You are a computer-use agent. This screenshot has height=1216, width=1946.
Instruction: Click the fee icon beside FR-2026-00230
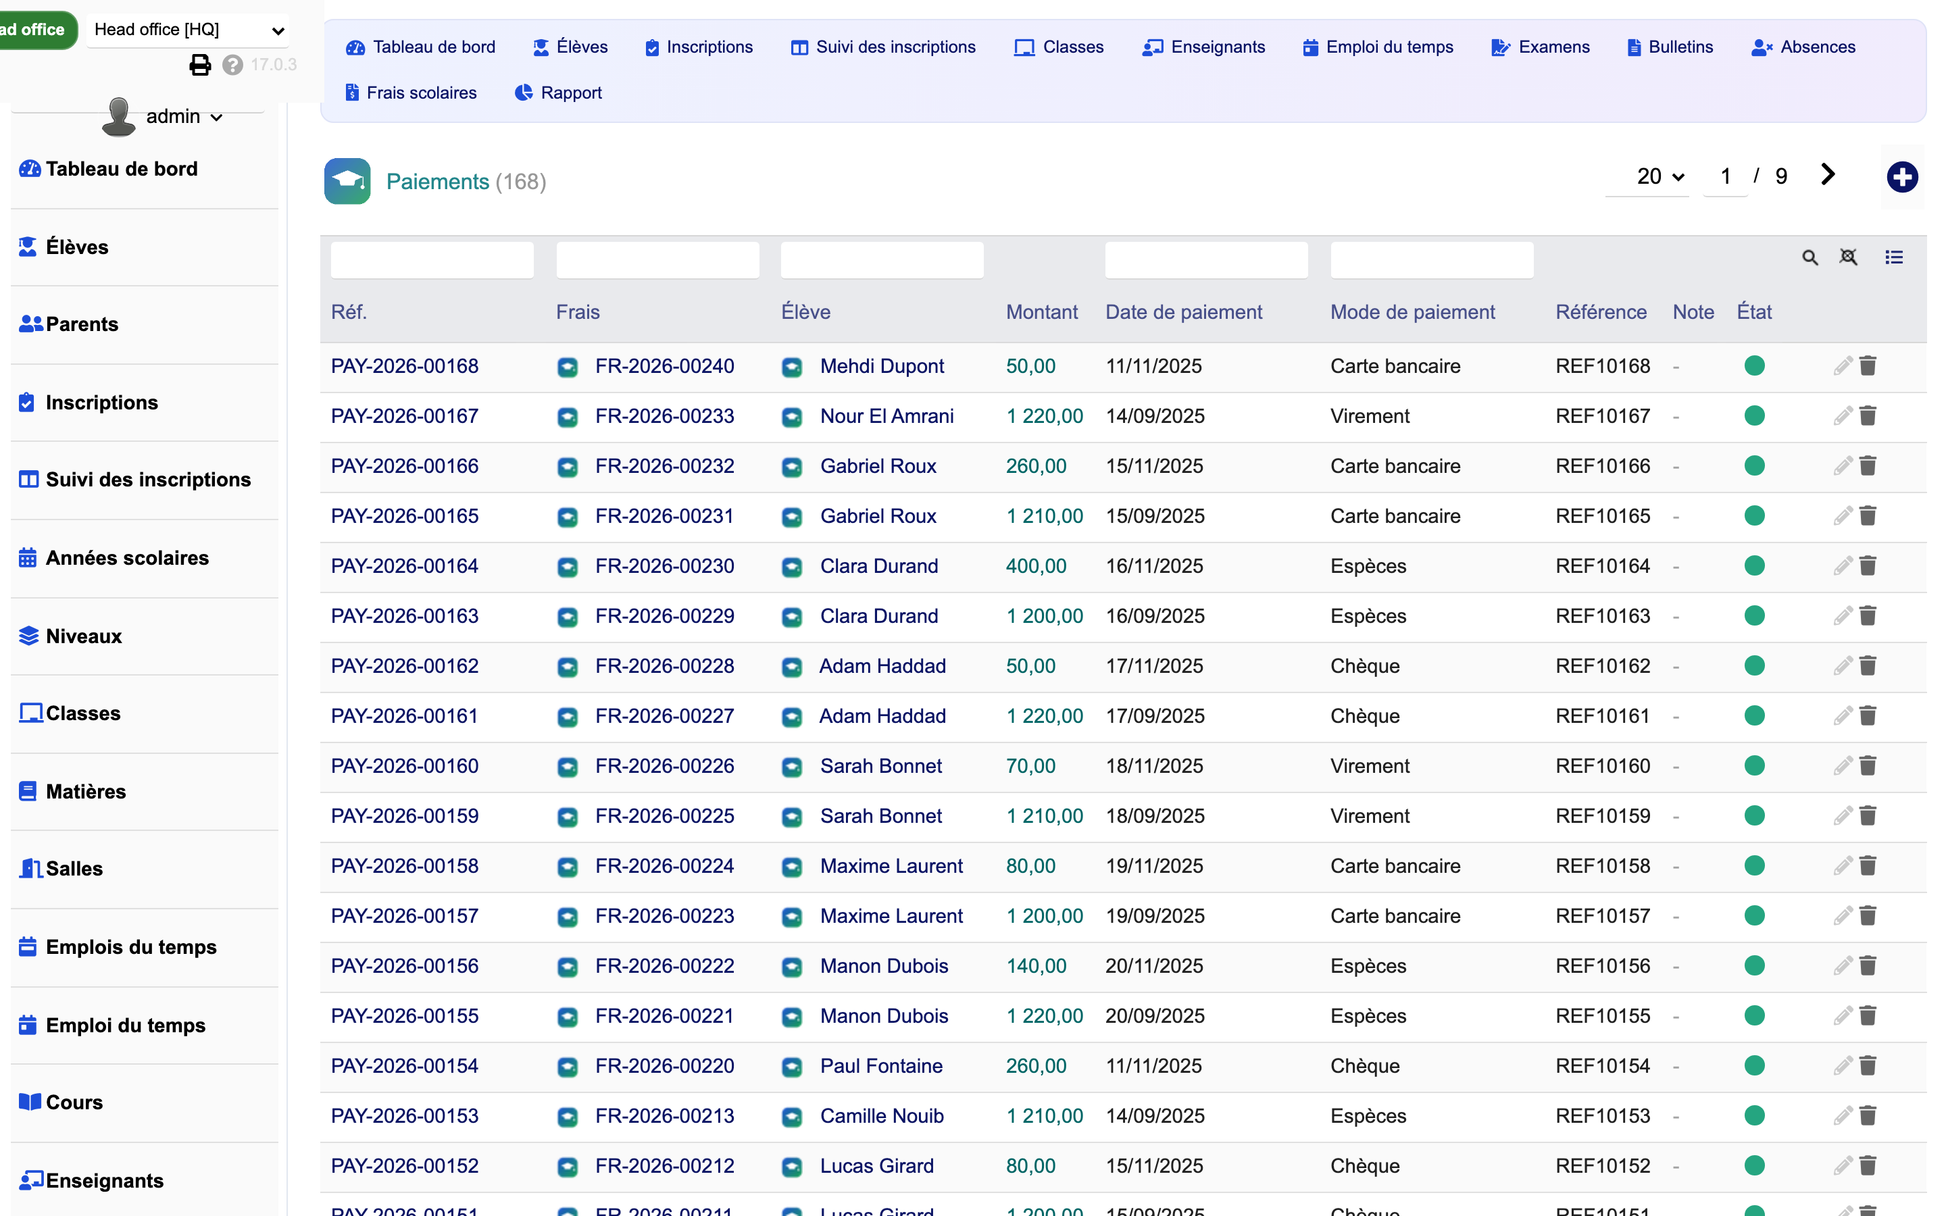point(567,567)
